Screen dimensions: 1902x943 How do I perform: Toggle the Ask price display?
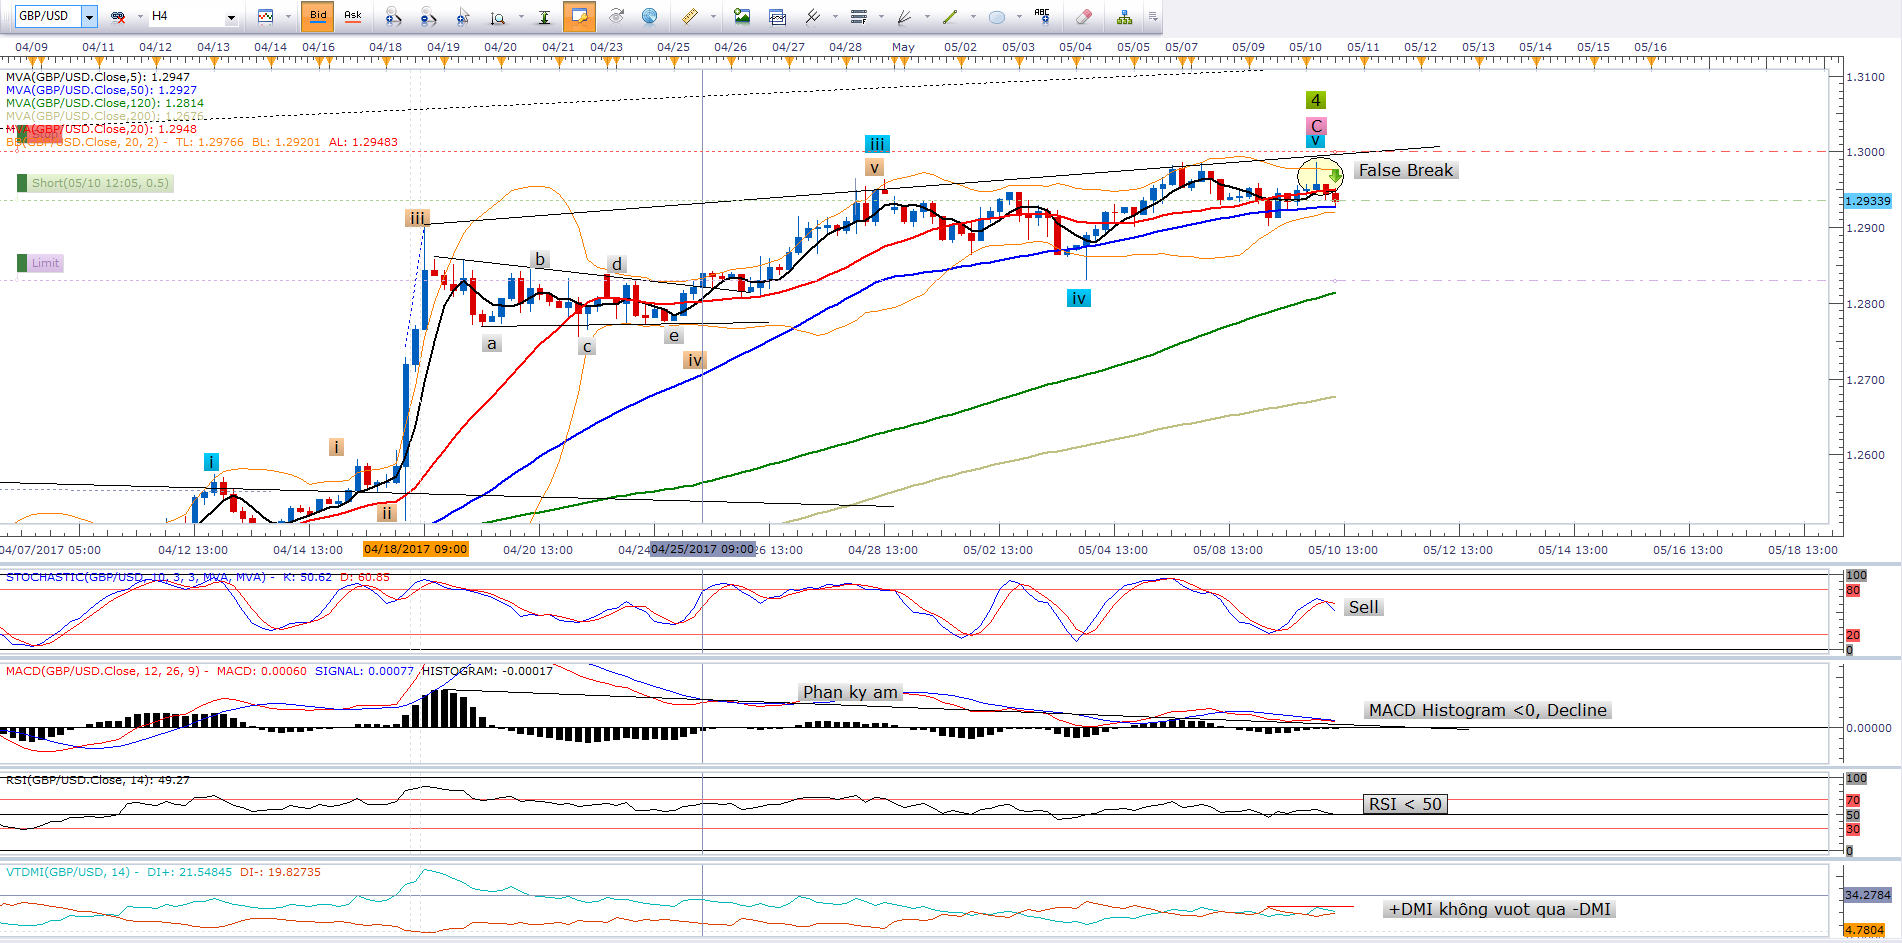coord(353,16)
